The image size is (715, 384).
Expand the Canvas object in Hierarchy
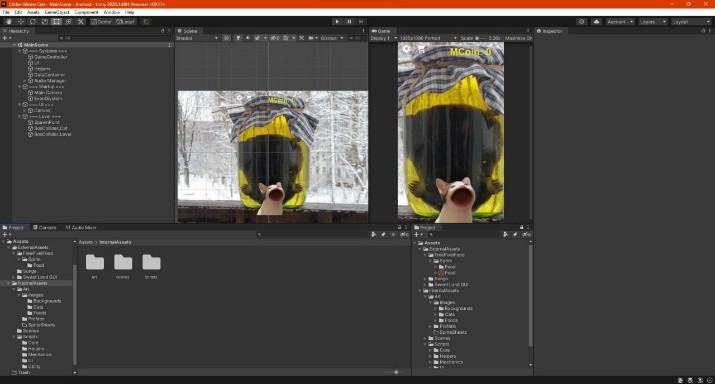coord(25,110)
